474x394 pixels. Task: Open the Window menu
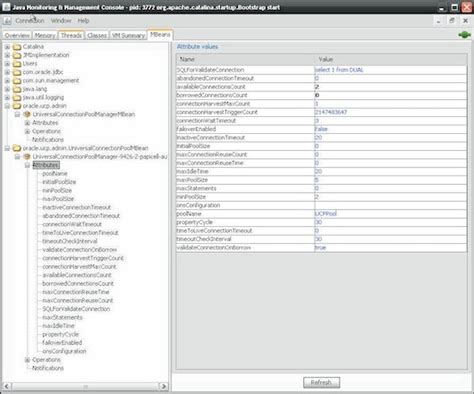[61, 21]
